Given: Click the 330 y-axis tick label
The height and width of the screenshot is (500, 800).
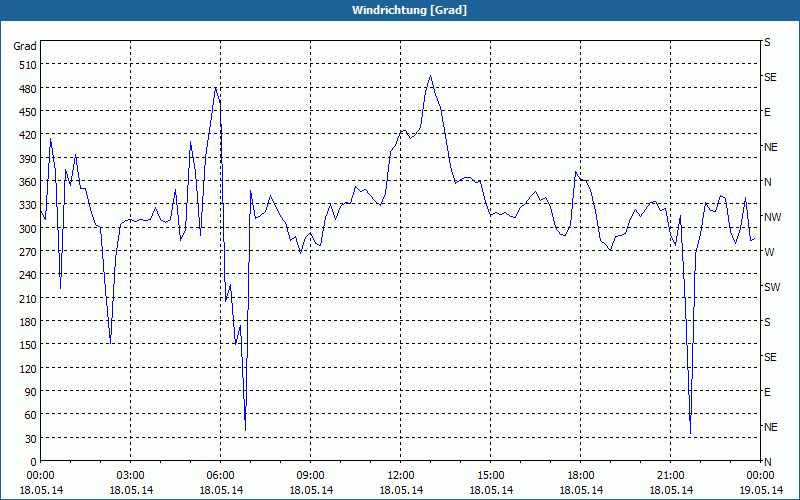Looking at the screenshot, I should pyautogui.click(x=29, y=205).
